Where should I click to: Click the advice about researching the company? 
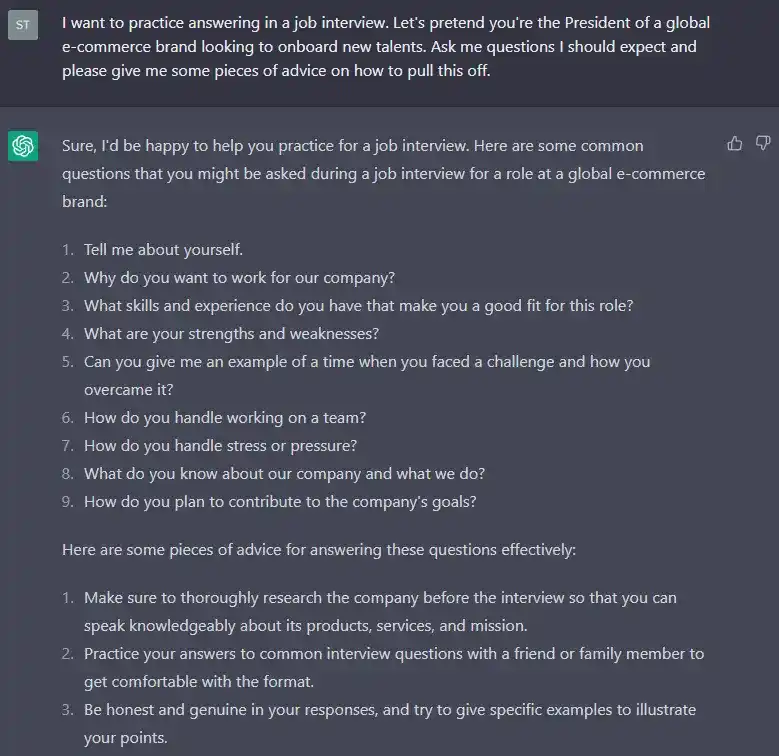[381, 611]
